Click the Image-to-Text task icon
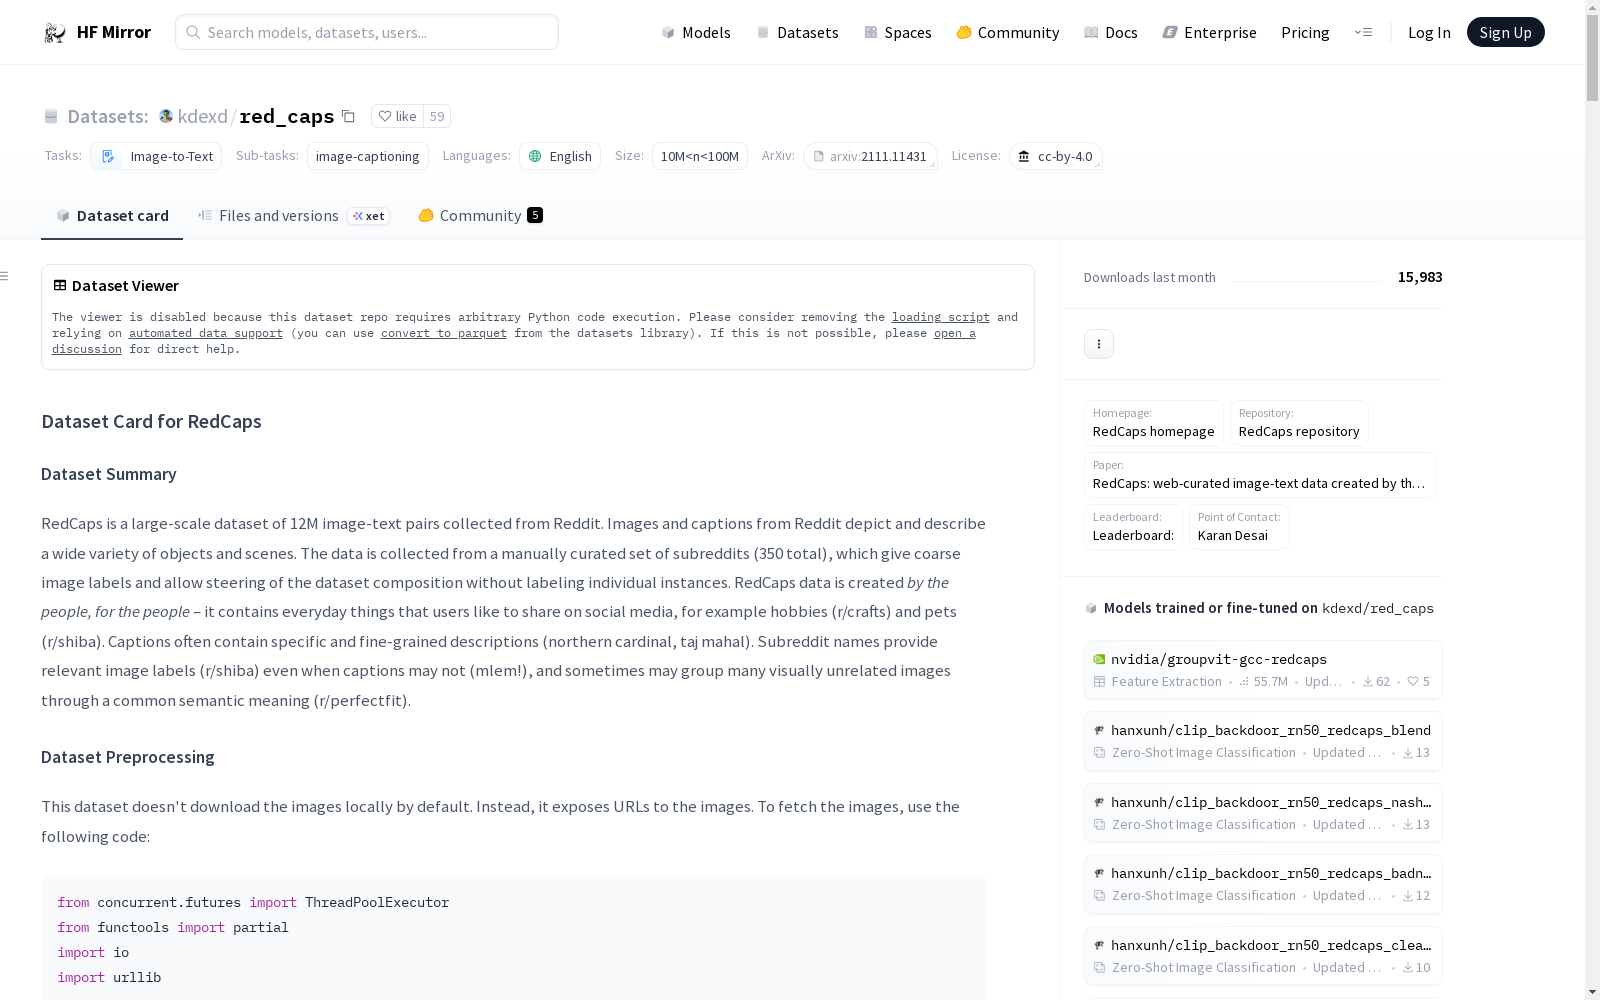Screen dimensions: 1600x1000 point(108,156)
